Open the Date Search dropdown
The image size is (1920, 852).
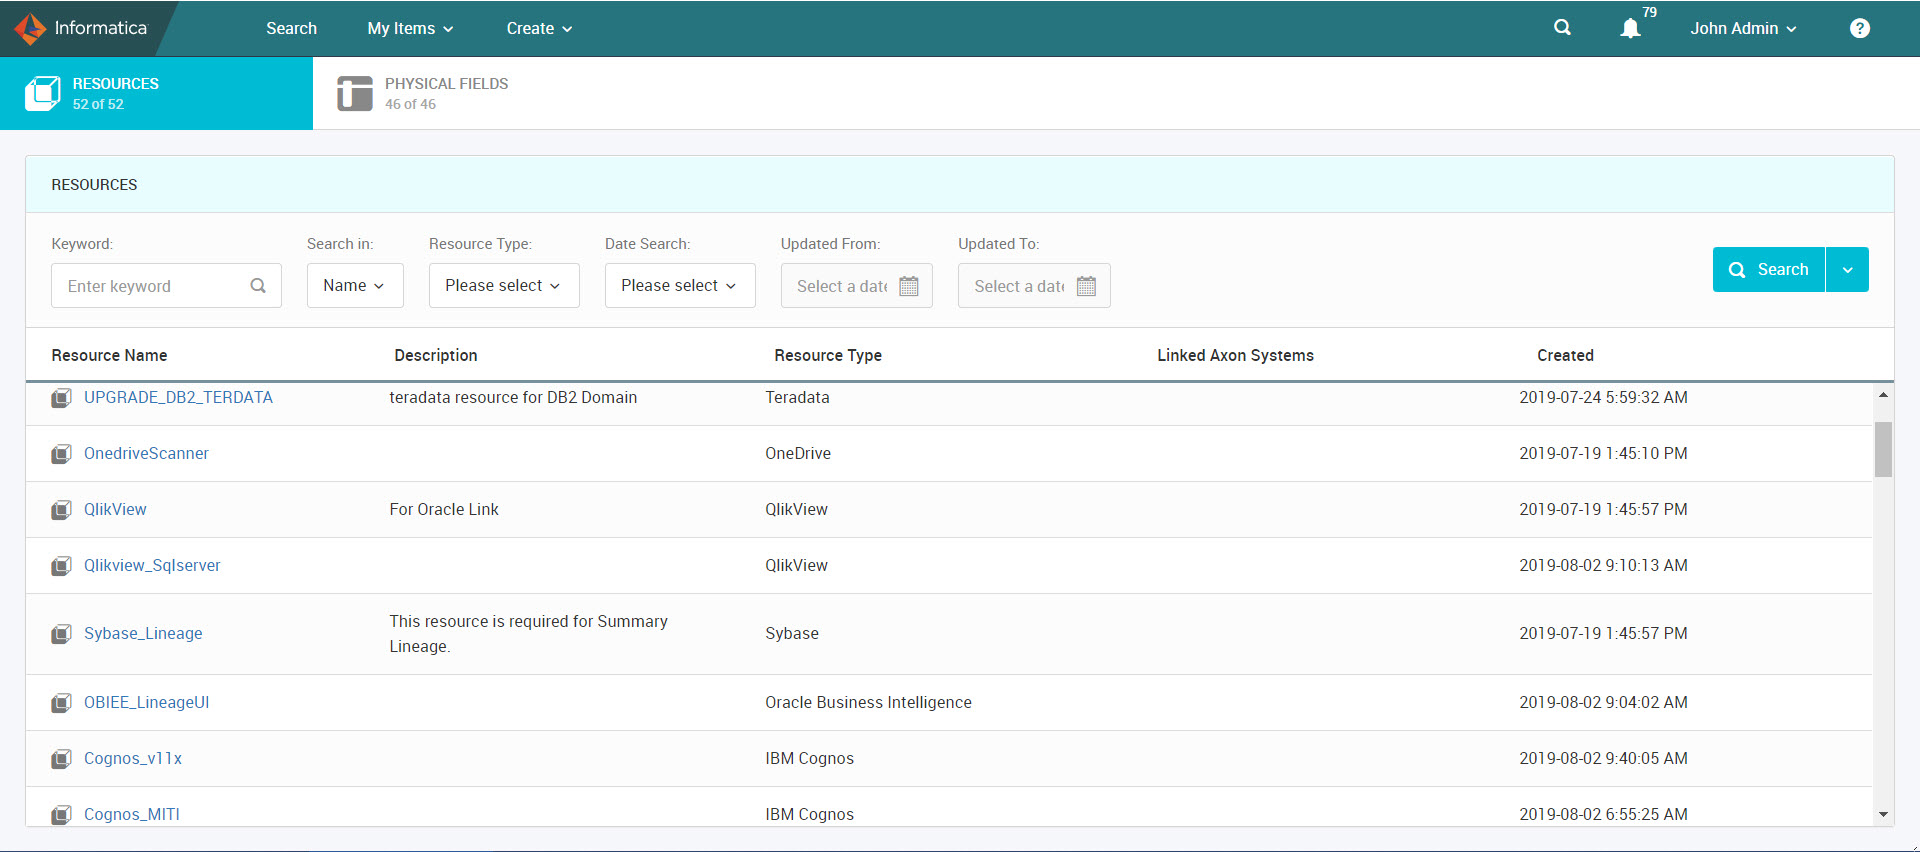pyautogui.click(x=680, y=286)
